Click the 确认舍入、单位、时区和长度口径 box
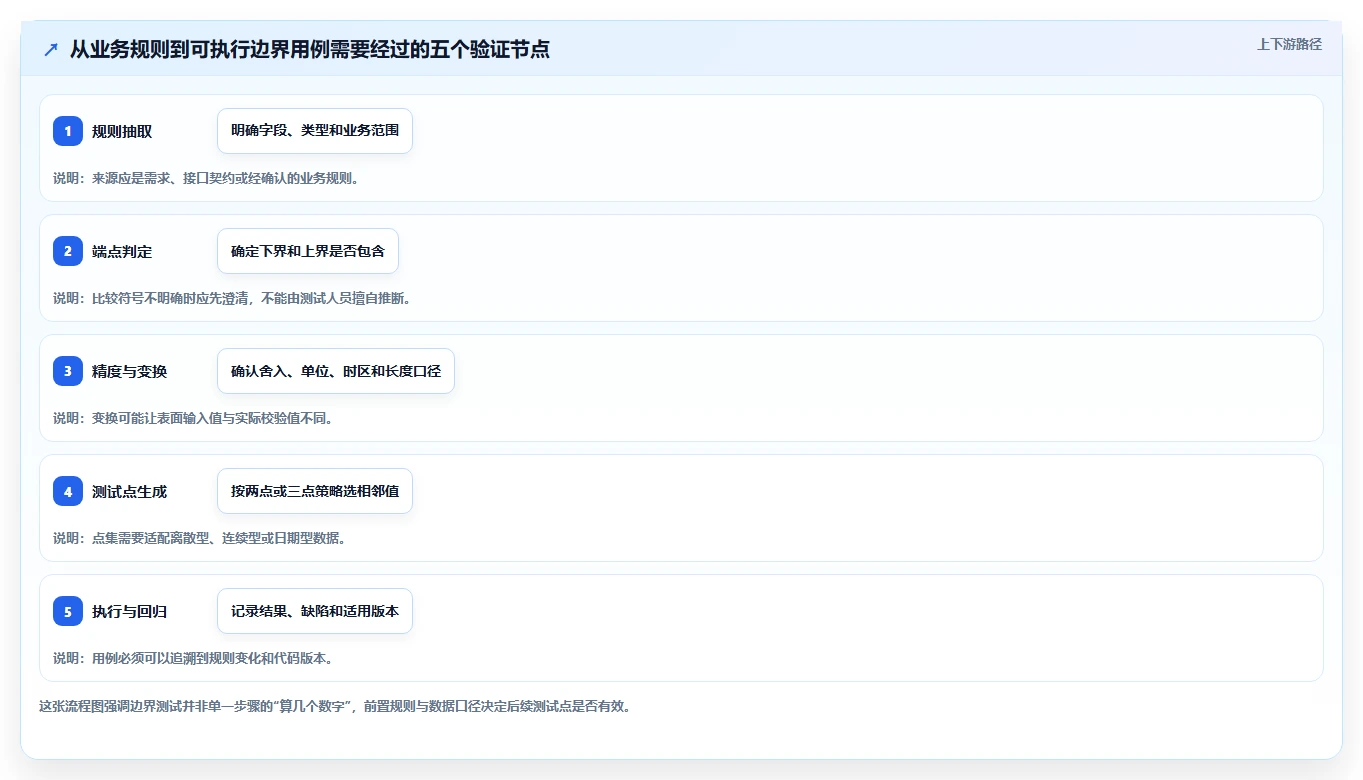 click(x=336, y=371)
